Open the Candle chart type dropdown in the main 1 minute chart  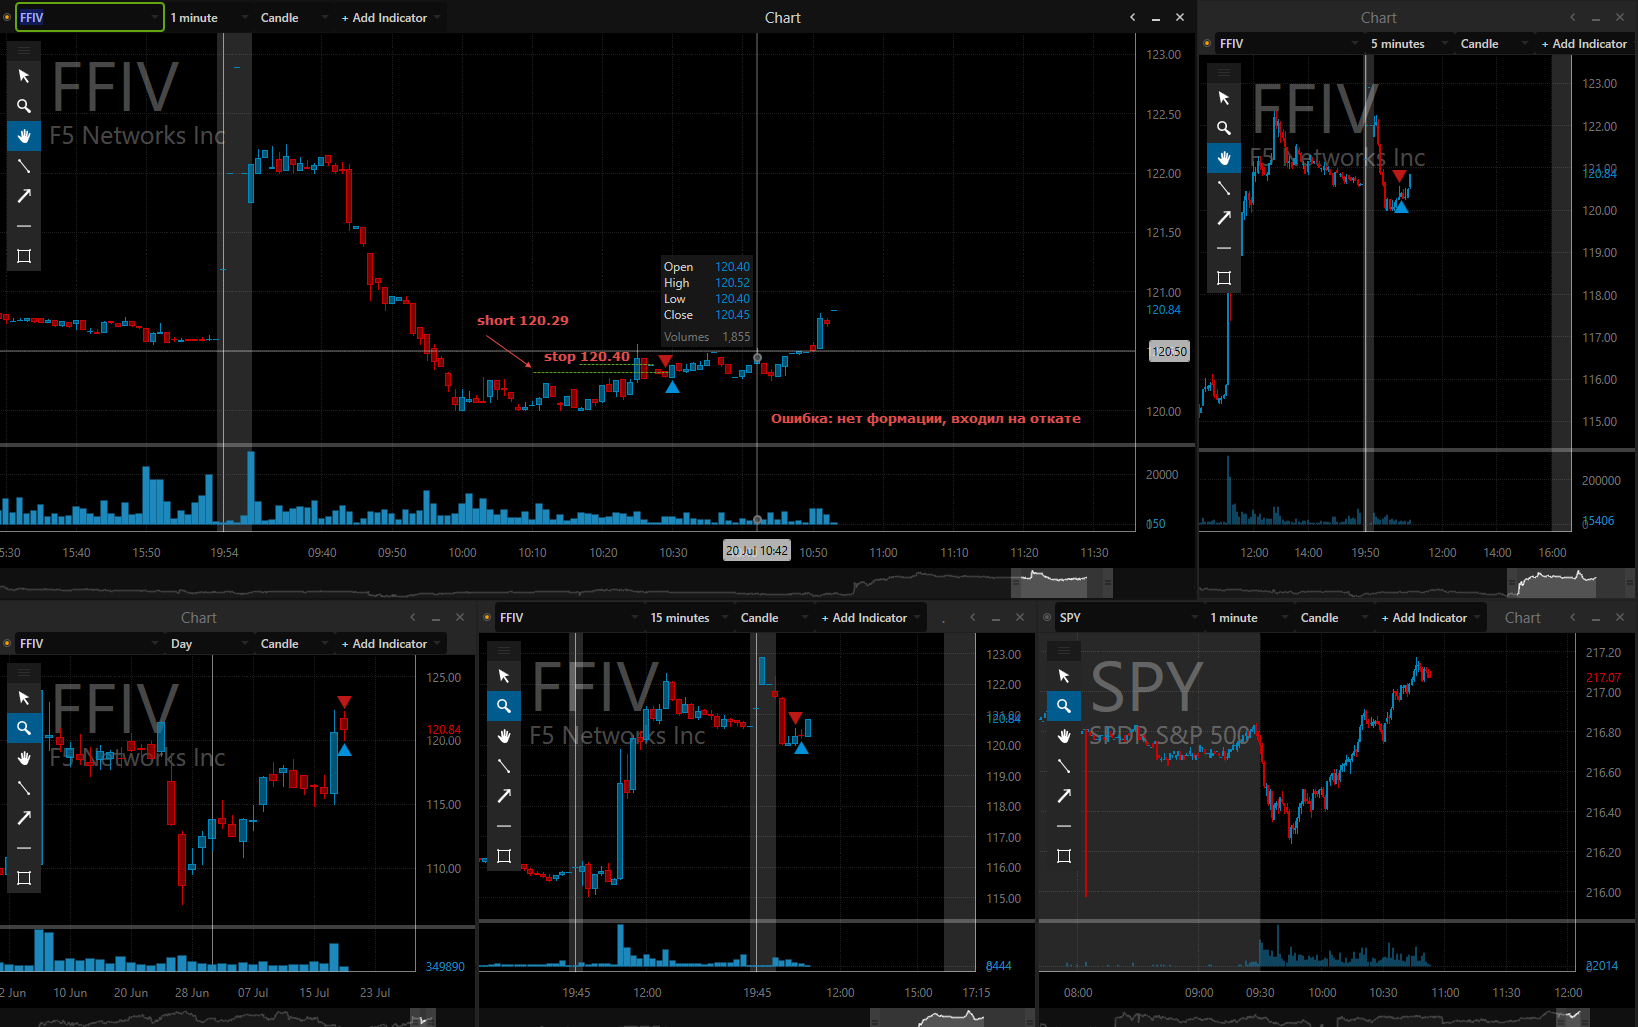[293, 18]
